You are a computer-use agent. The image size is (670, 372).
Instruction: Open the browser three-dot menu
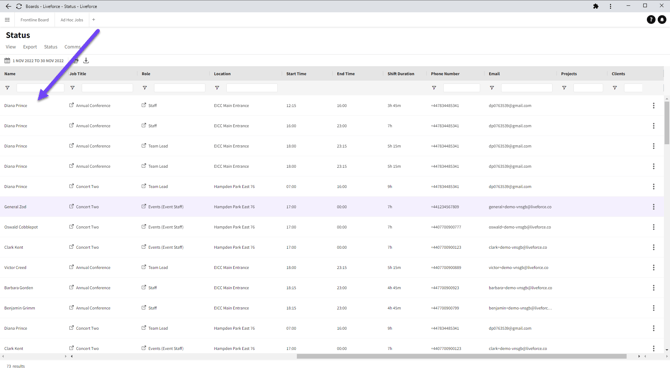click(x=610, y=6)
